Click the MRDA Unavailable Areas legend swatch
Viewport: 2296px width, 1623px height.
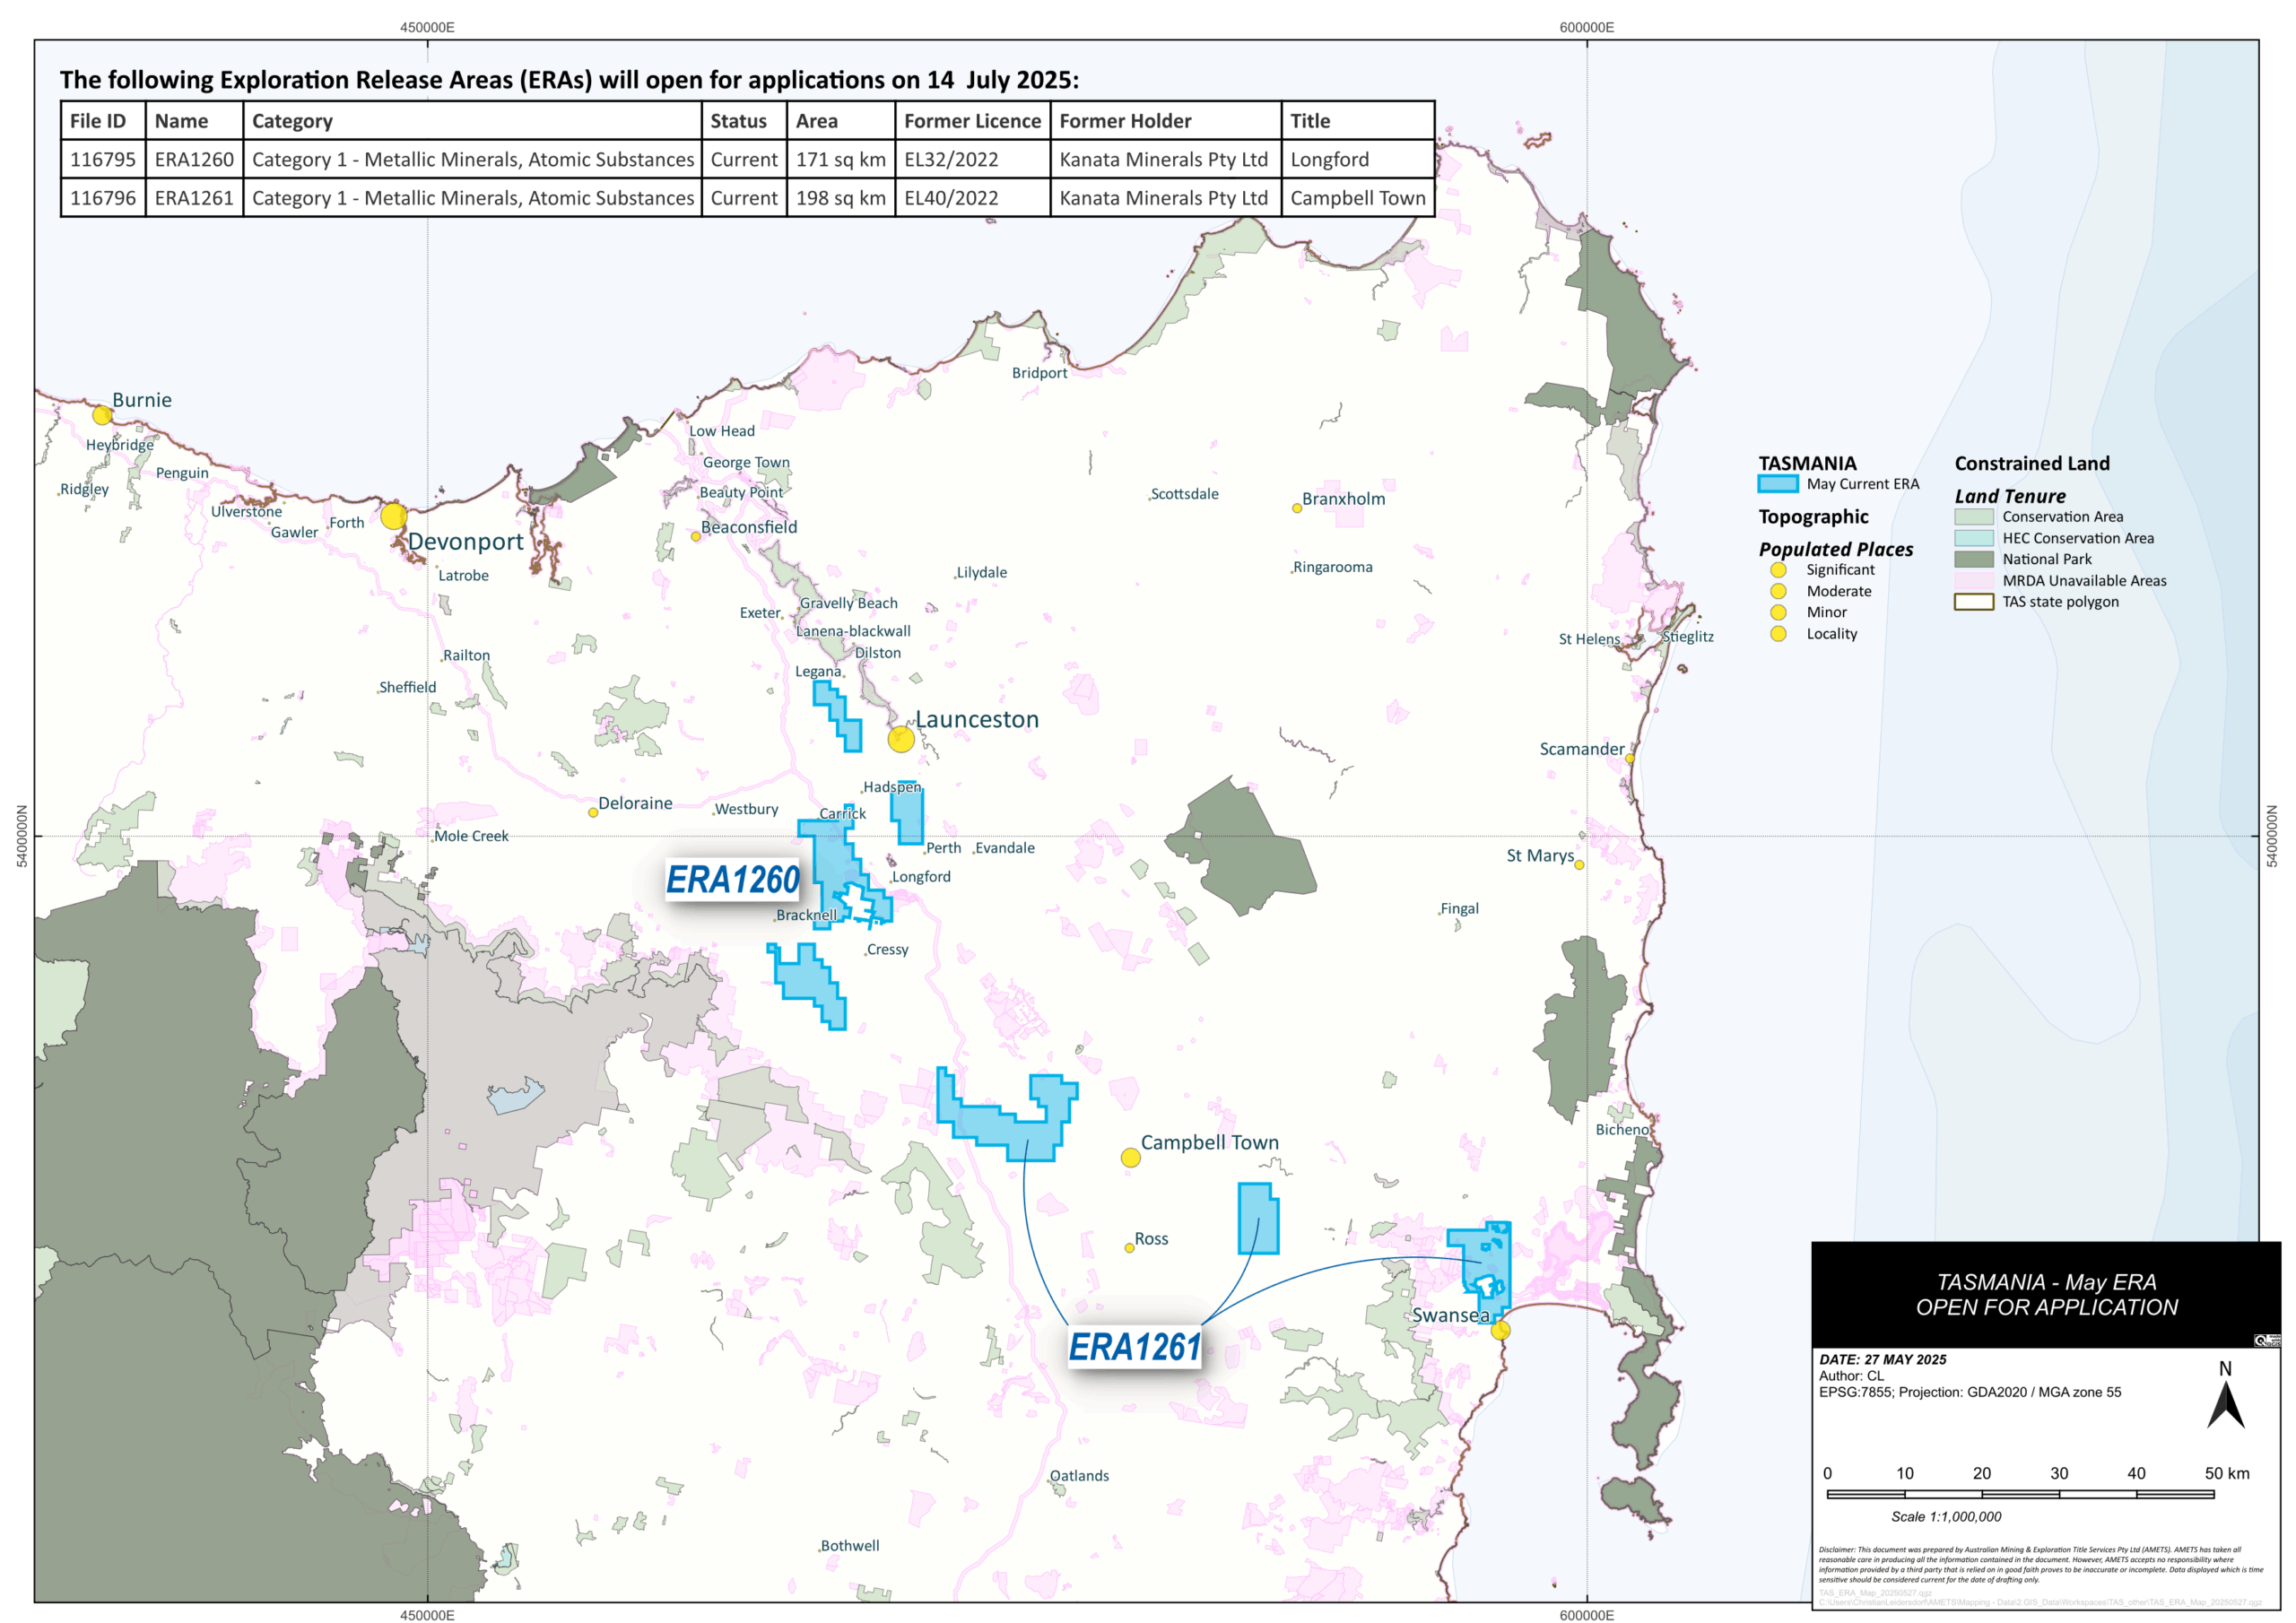1973,580
